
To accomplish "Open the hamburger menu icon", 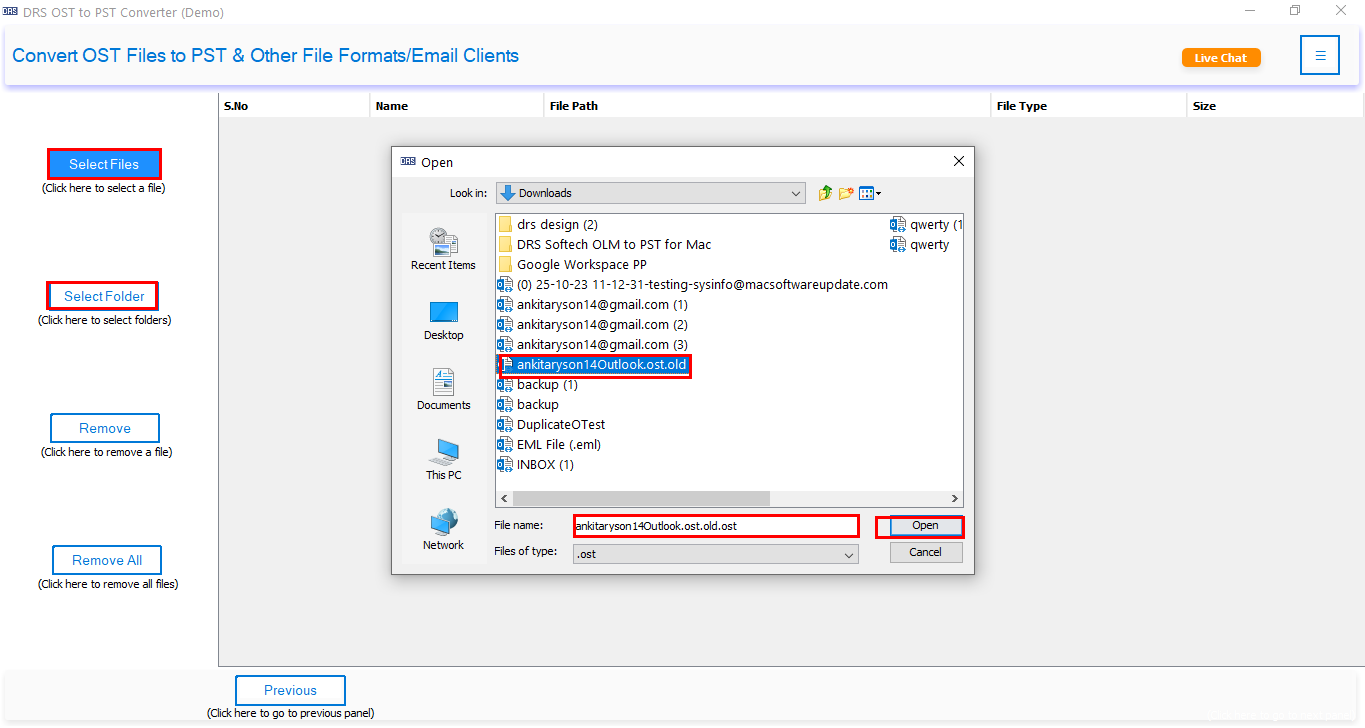I will [1319, 56].
